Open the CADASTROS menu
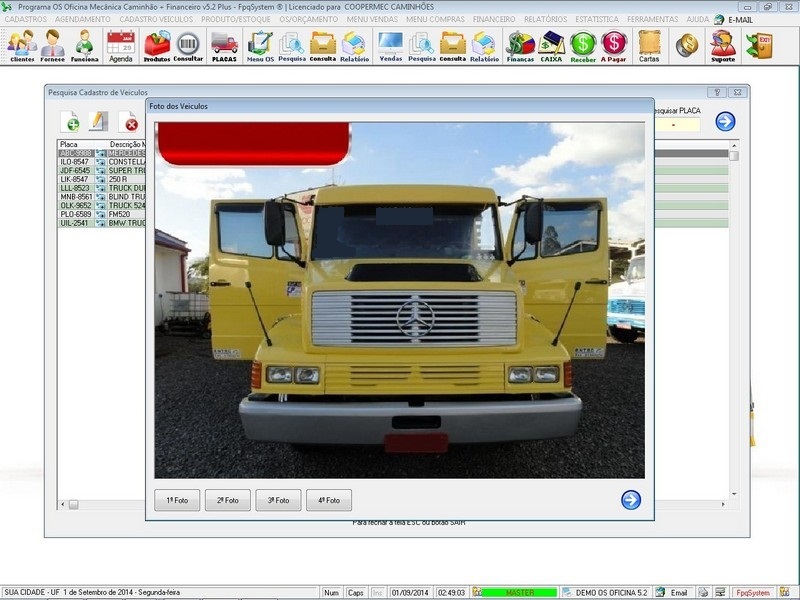Viewport: 800px width, 600px height. click(26, 19)
